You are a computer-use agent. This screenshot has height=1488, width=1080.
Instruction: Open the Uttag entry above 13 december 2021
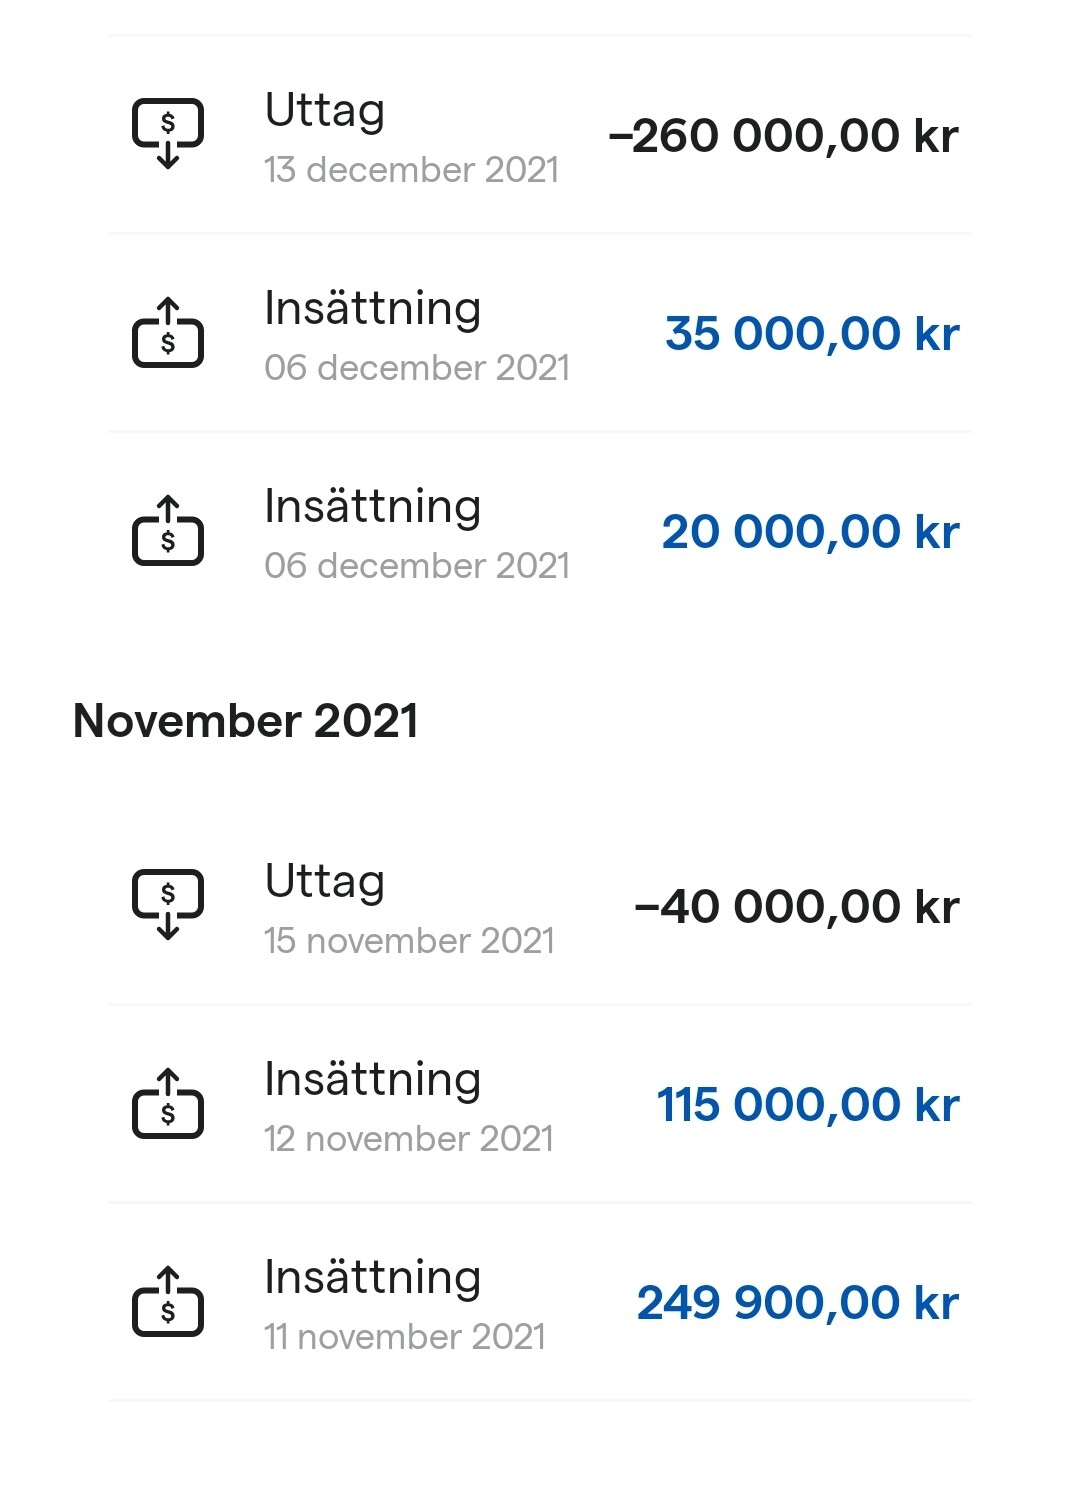pyautogui.click(x=325, y=110)
